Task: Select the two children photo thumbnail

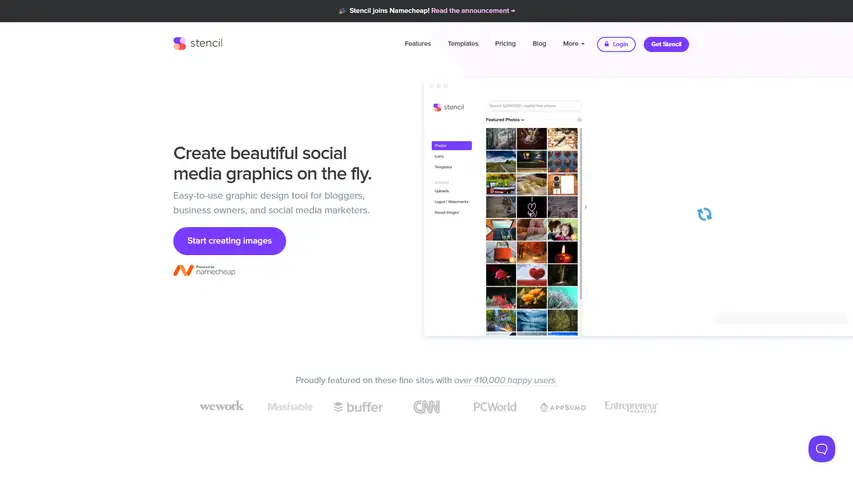Action: (x=563, y=230)
